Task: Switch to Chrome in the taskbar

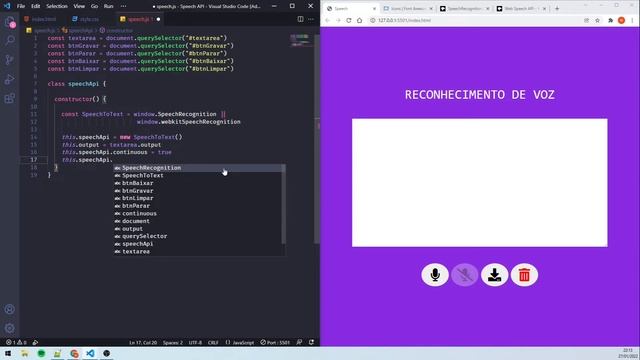Action: [x=74, y=353]
